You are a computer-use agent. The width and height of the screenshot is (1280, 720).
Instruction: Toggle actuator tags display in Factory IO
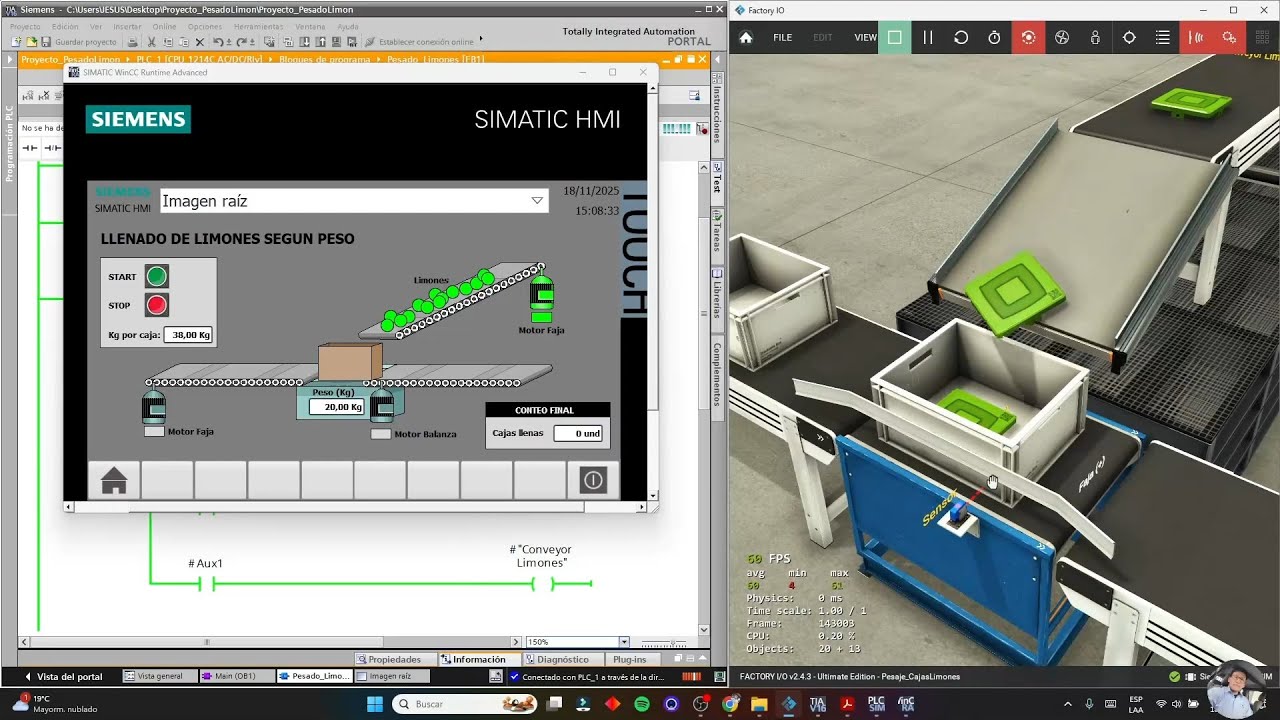(x=1229, y=37)
